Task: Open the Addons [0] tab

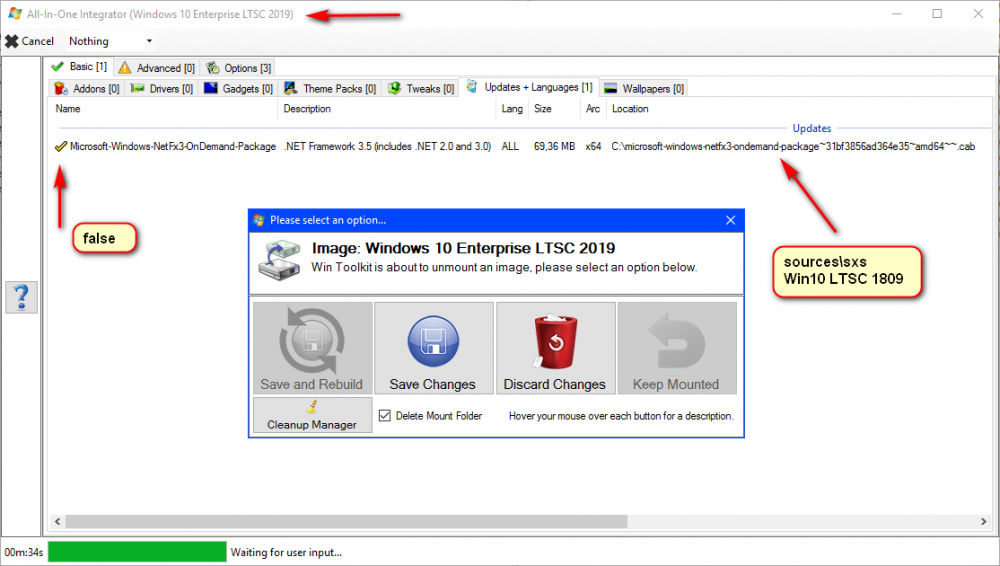Action: [86, 89]
